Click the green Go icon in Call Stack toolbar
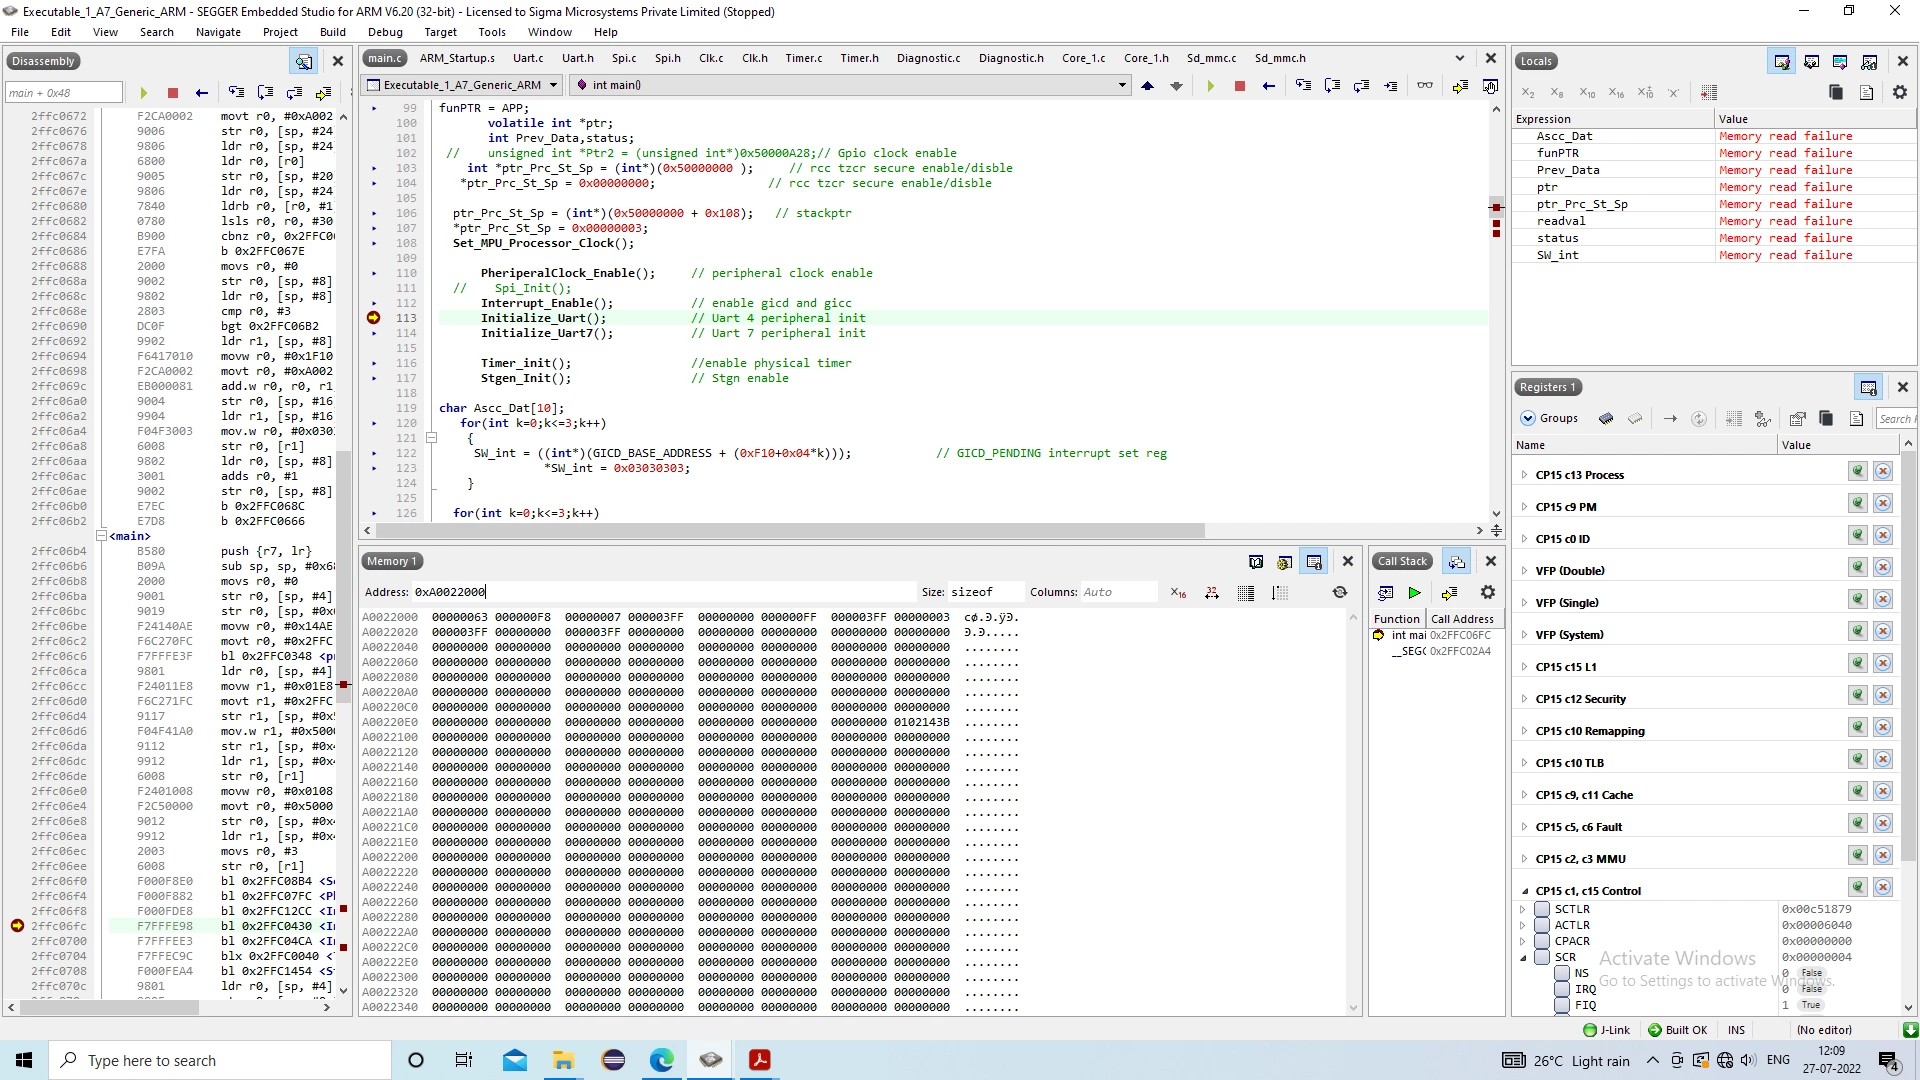The width and height of the screenshot is (1920, 1080). coord(1414,593)
